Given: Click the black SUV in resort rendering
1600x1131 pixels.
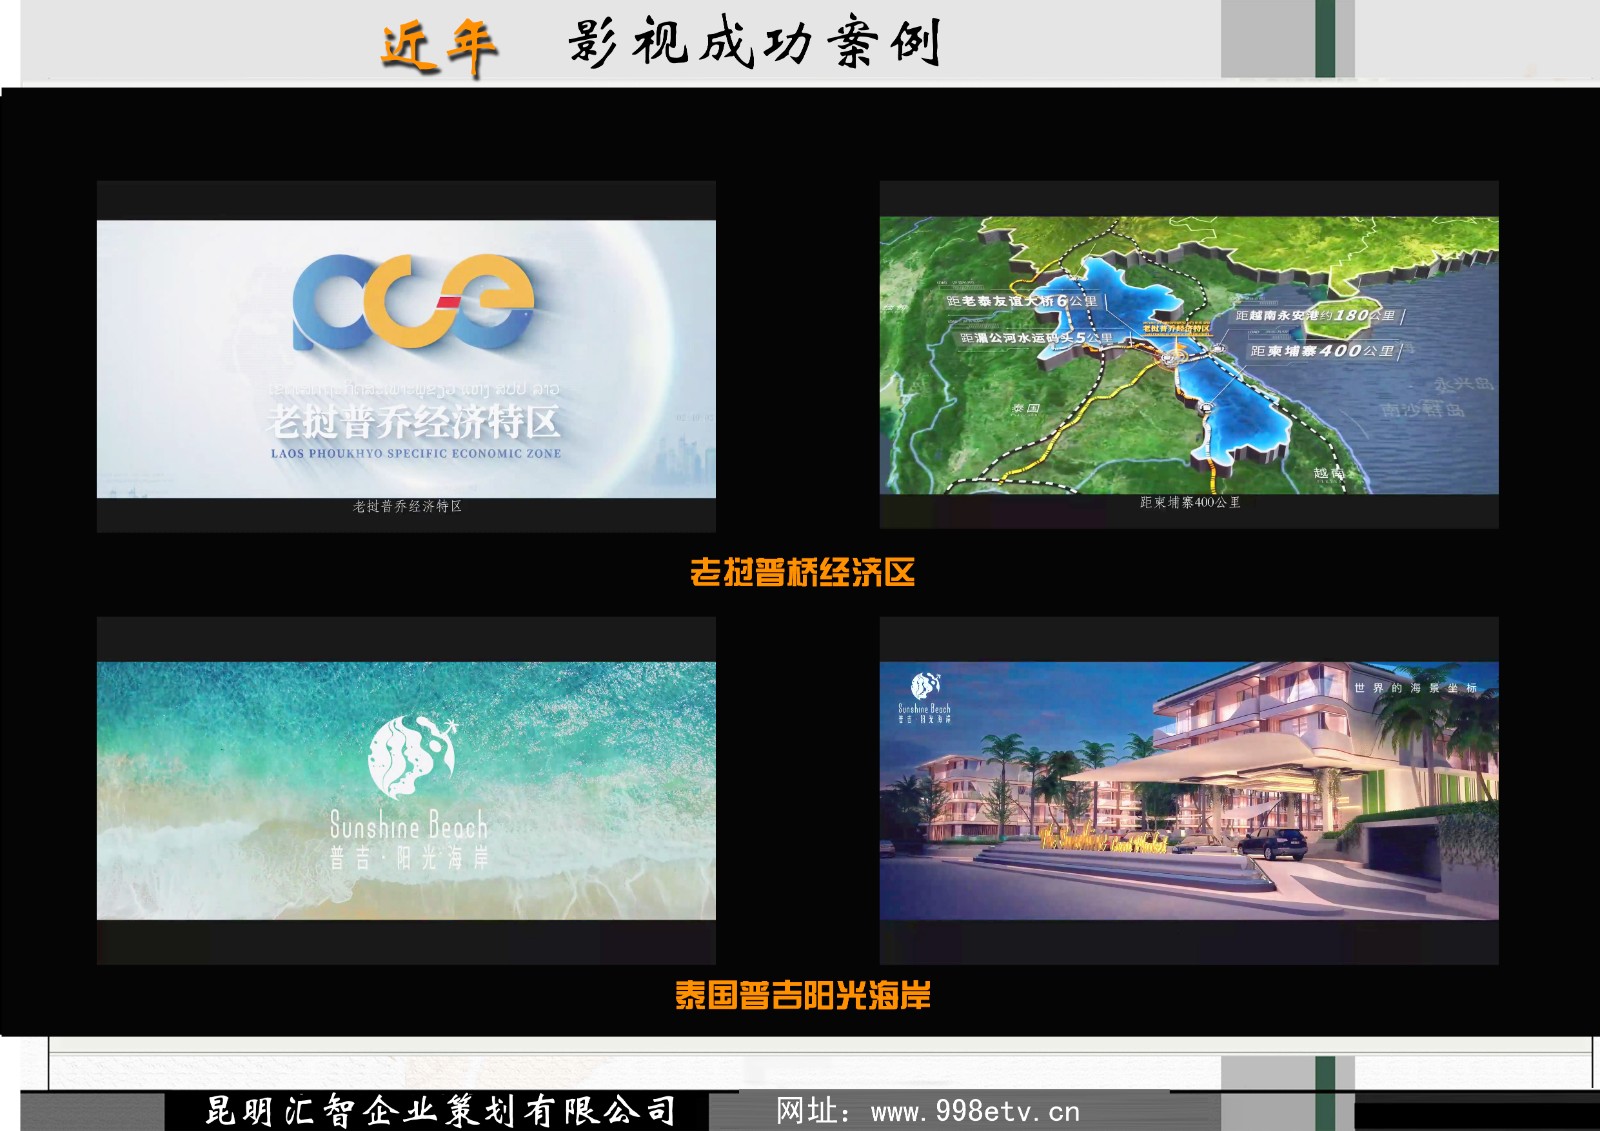Looking at the screenshot, I should (1271, 845).
